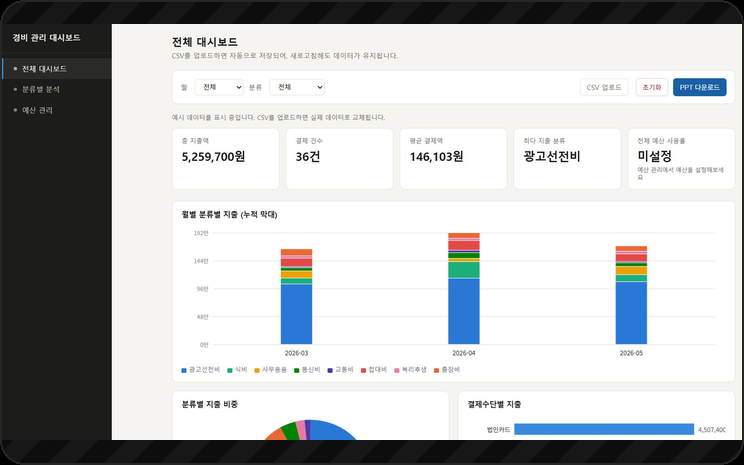Click the 최다 지출 분류 광고선전비 card

567,158
